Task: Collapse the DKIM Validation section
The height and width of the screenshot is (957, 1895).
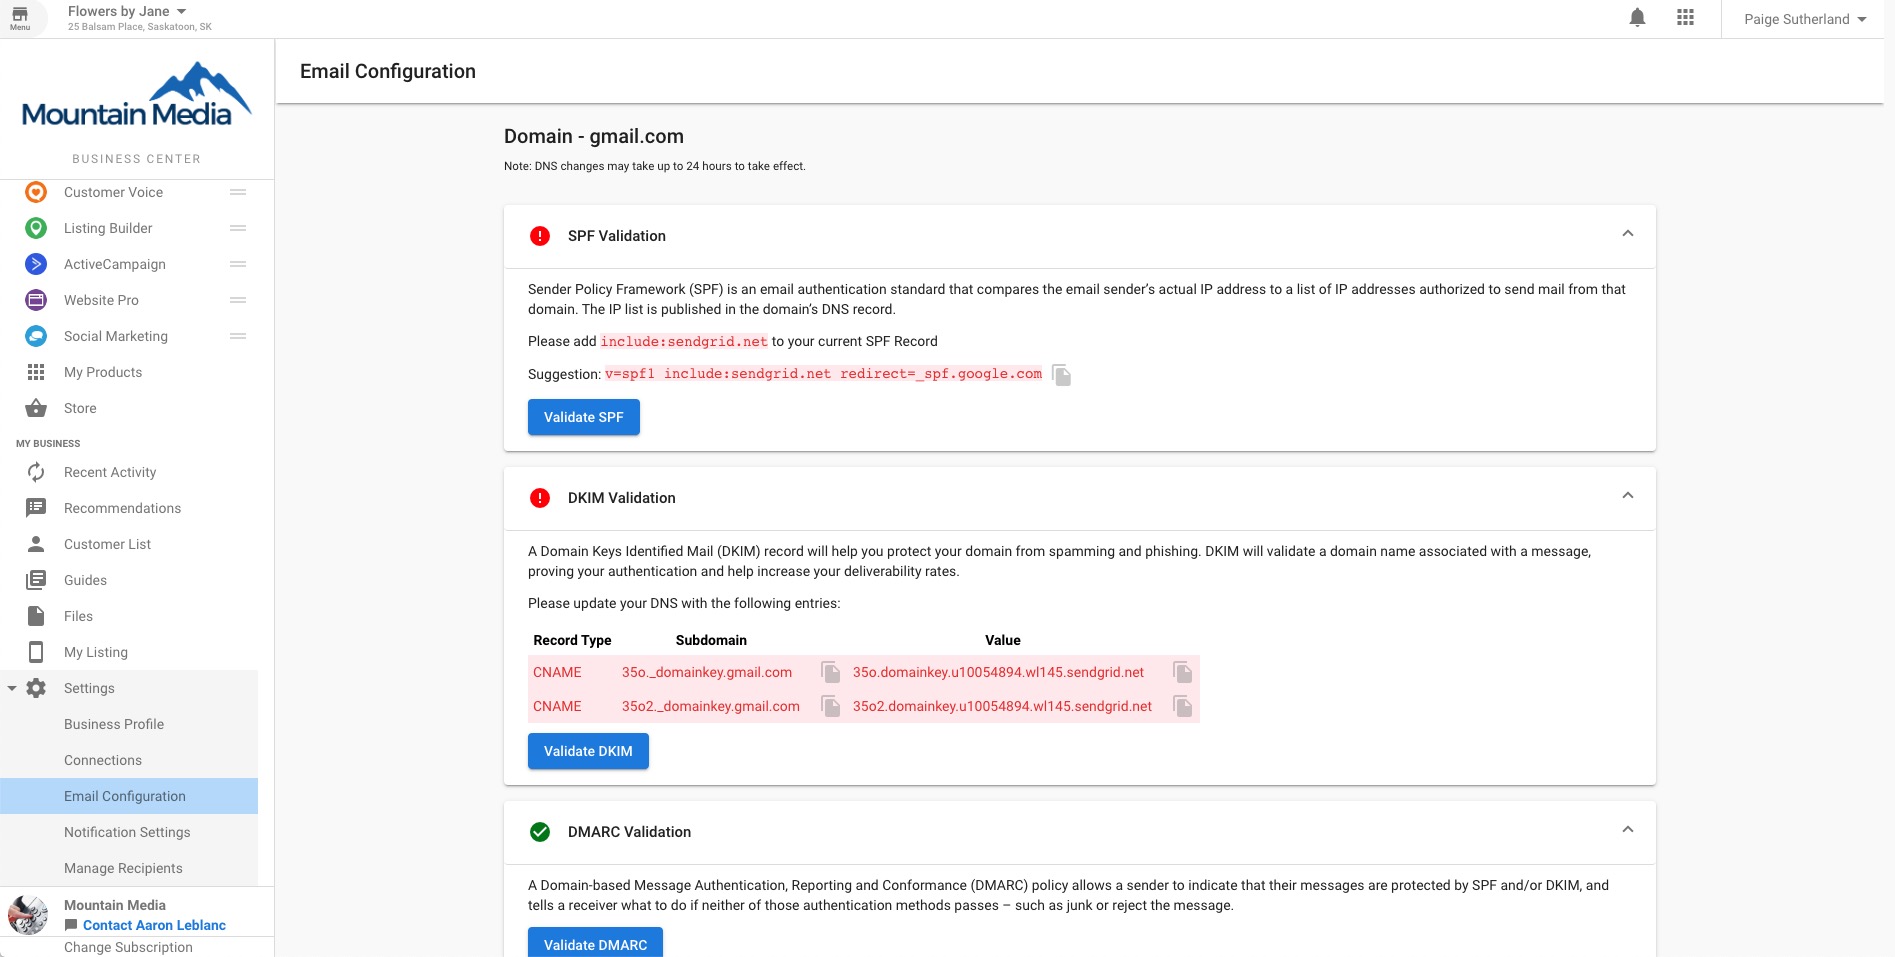Action: (1628, 495)
